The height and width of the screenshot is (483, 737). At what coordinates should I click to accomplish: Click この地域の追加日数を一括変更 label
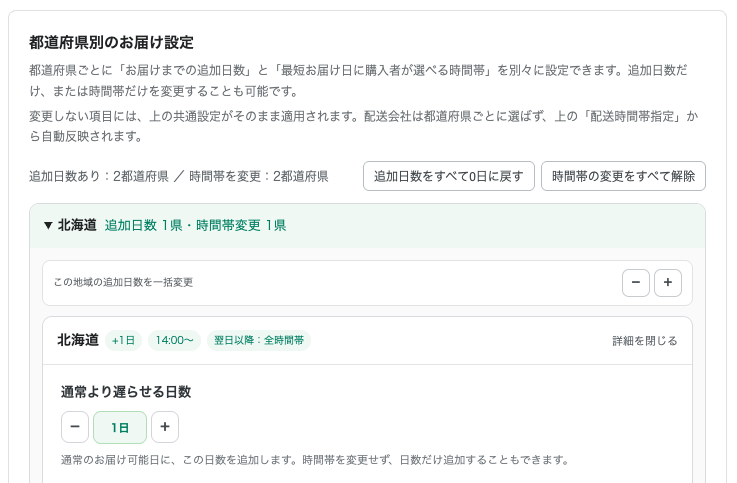124,282
